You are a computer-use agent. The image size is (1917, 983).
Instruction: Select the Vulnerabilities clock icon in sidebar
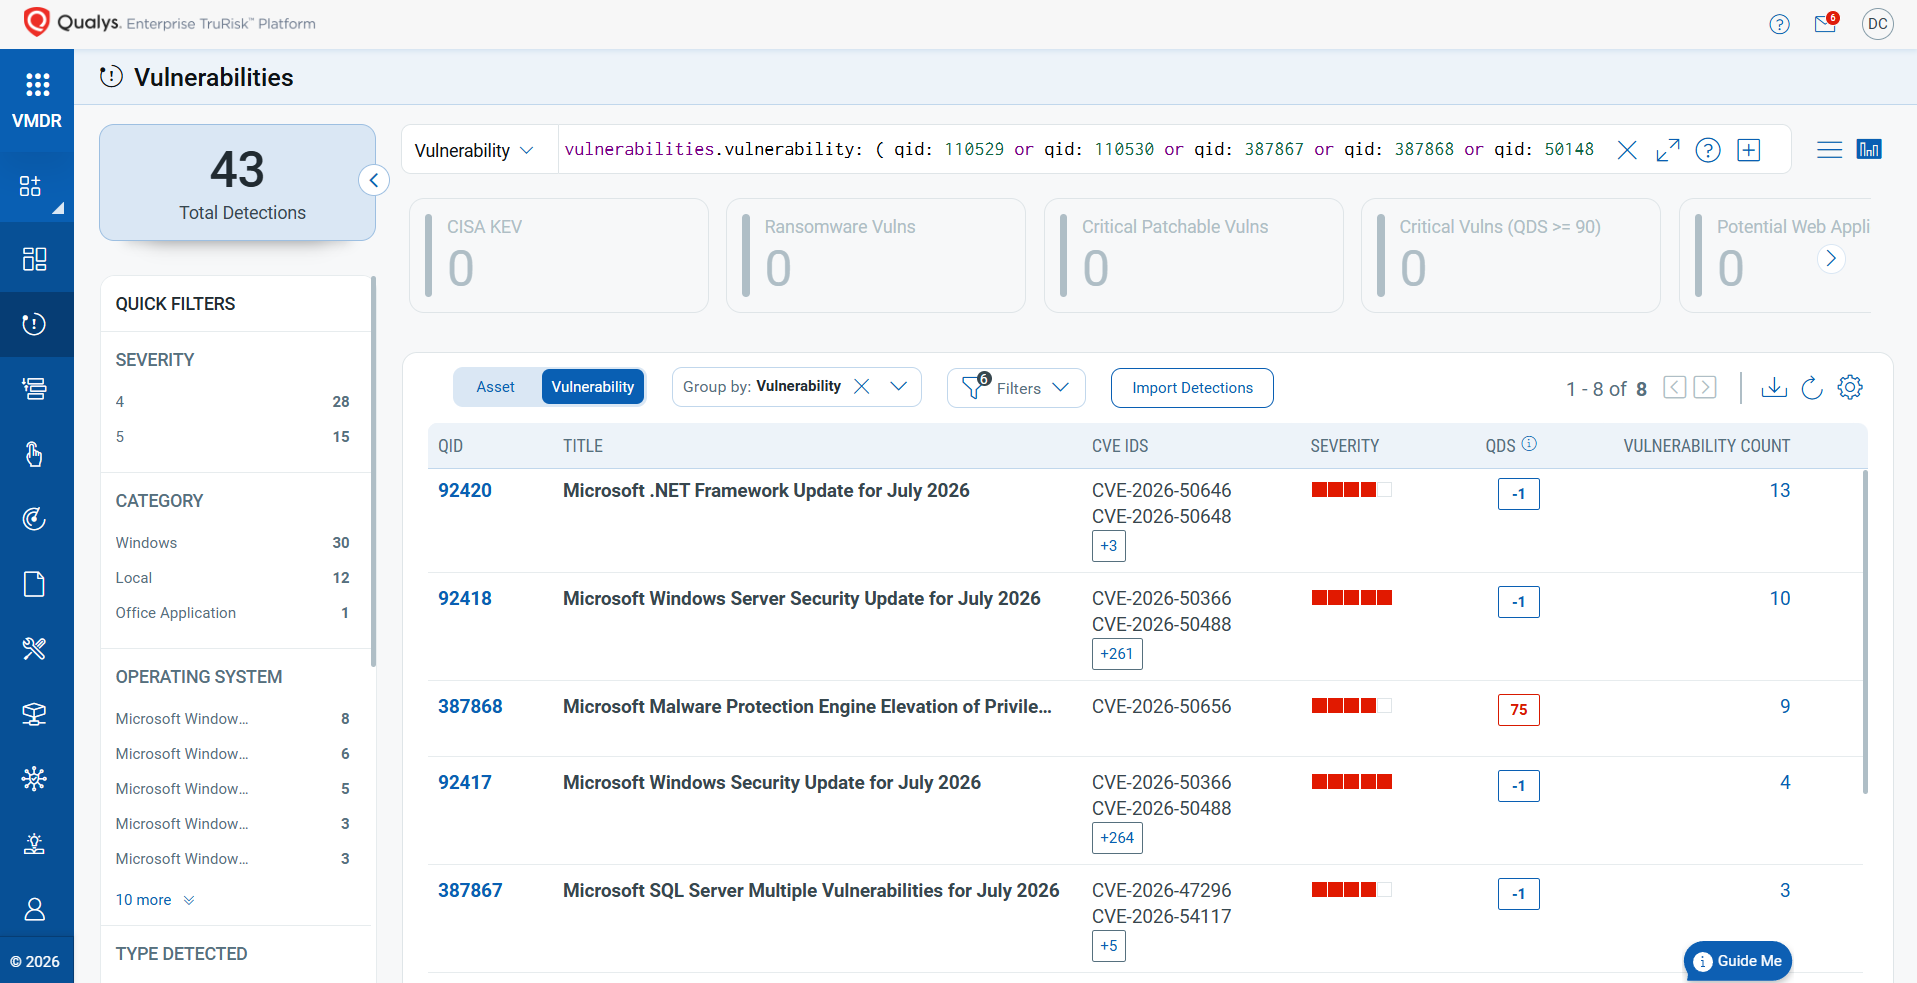tap(34, 324)
